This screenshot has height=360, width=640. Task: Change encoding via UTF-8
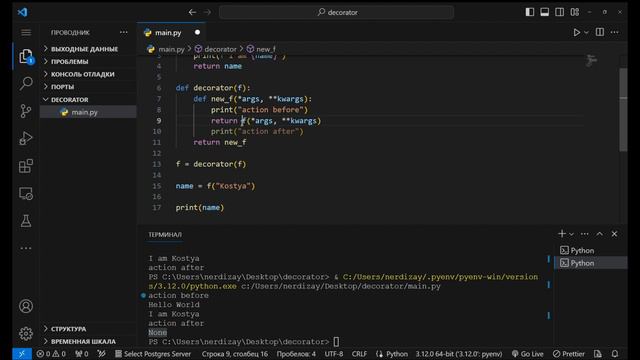[x=334, y=354]
